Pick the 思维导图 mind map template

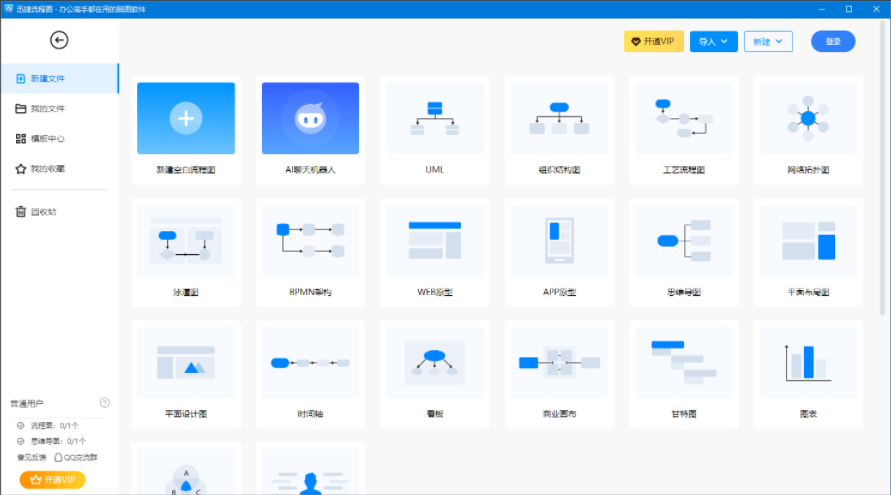point(683,250)
